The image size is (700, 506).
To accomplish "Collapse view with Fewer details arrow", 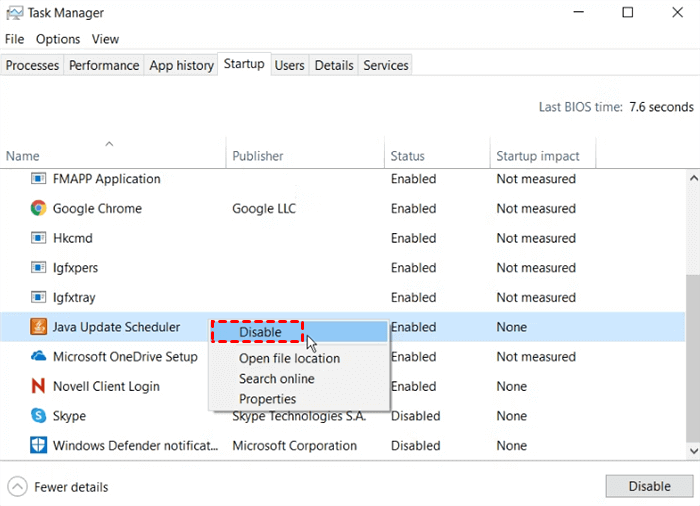I will click(17, 487).
